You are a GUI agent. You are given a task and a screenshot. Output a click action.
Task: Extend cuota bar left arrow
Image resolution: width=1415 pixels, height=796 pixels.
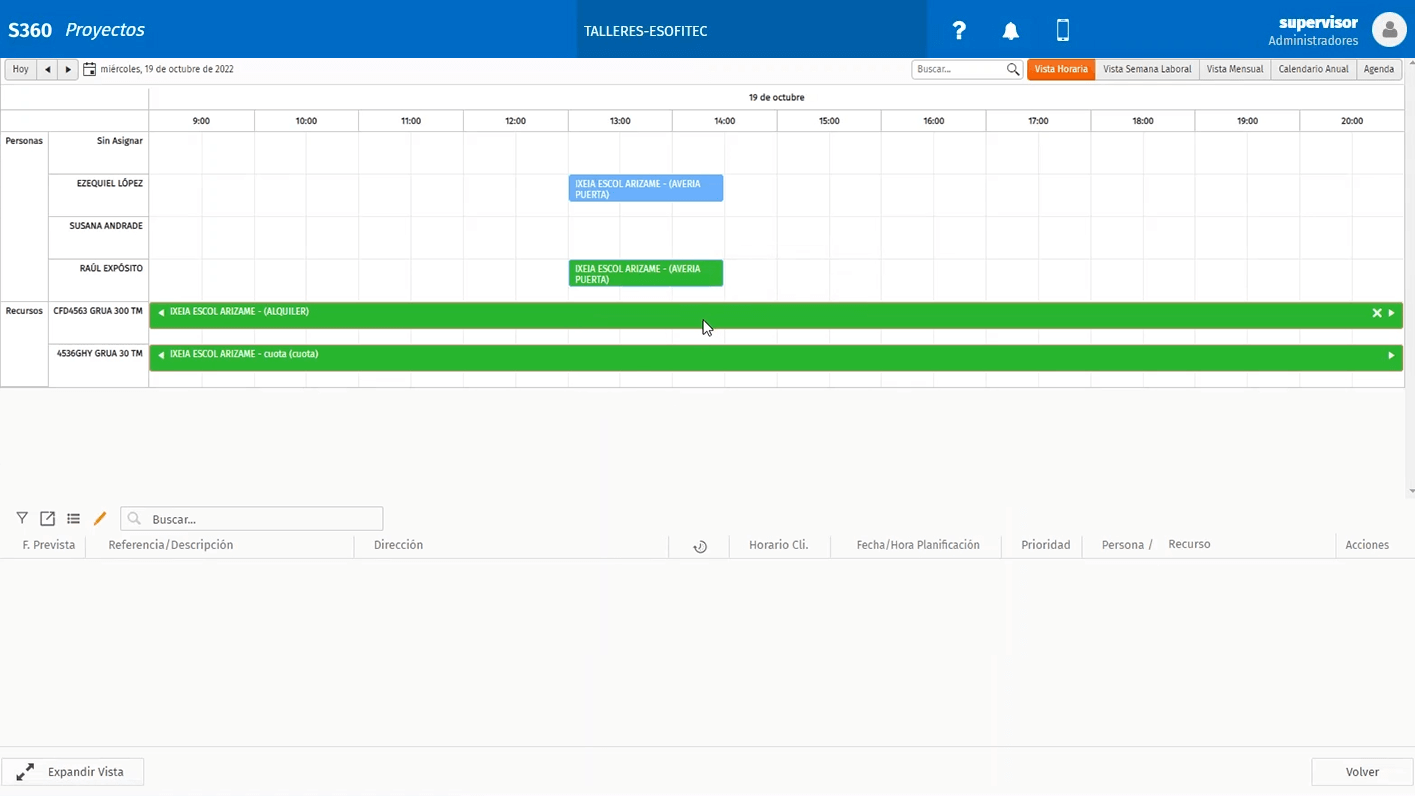[161, 355]
